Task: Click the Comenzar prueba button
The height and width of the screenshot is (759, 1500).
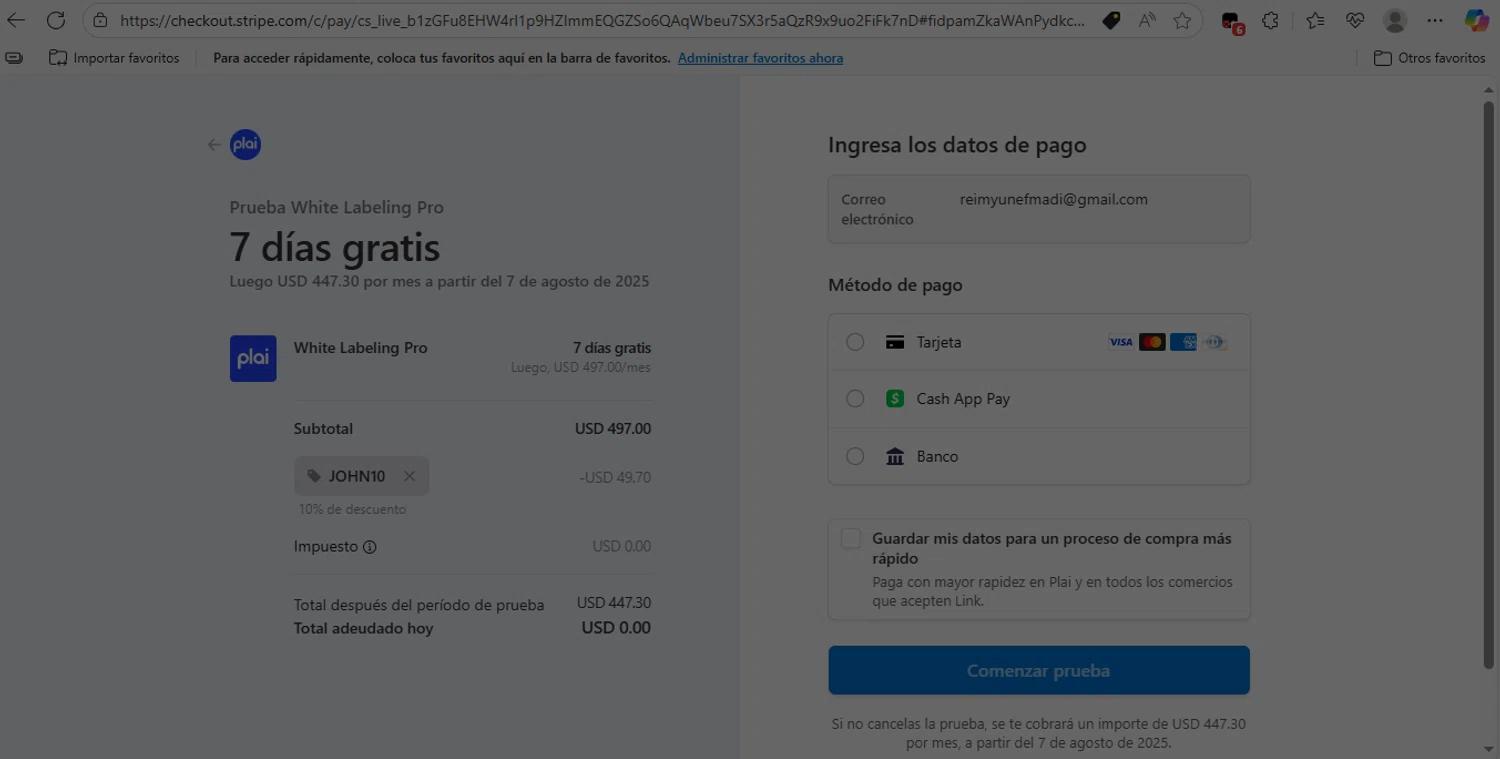Action: tap(1039, 670)
